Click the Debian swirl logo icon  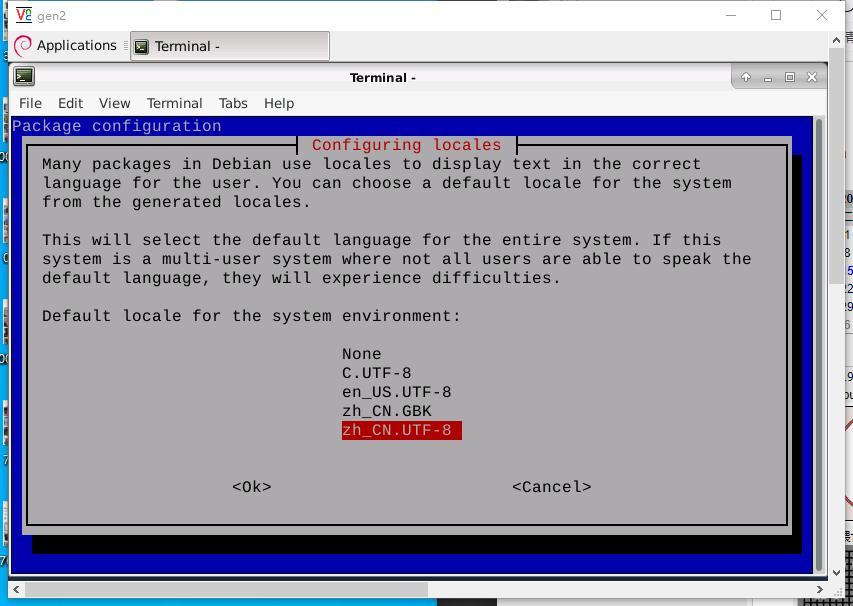[x=22, y=46]
